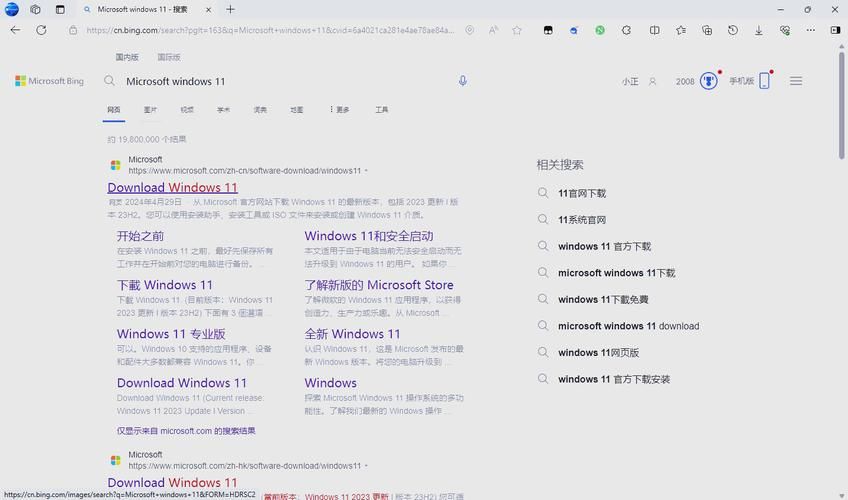Search related 'windows 11 官方下载安装'
848x500 pixels.
(x=614, y=379)
